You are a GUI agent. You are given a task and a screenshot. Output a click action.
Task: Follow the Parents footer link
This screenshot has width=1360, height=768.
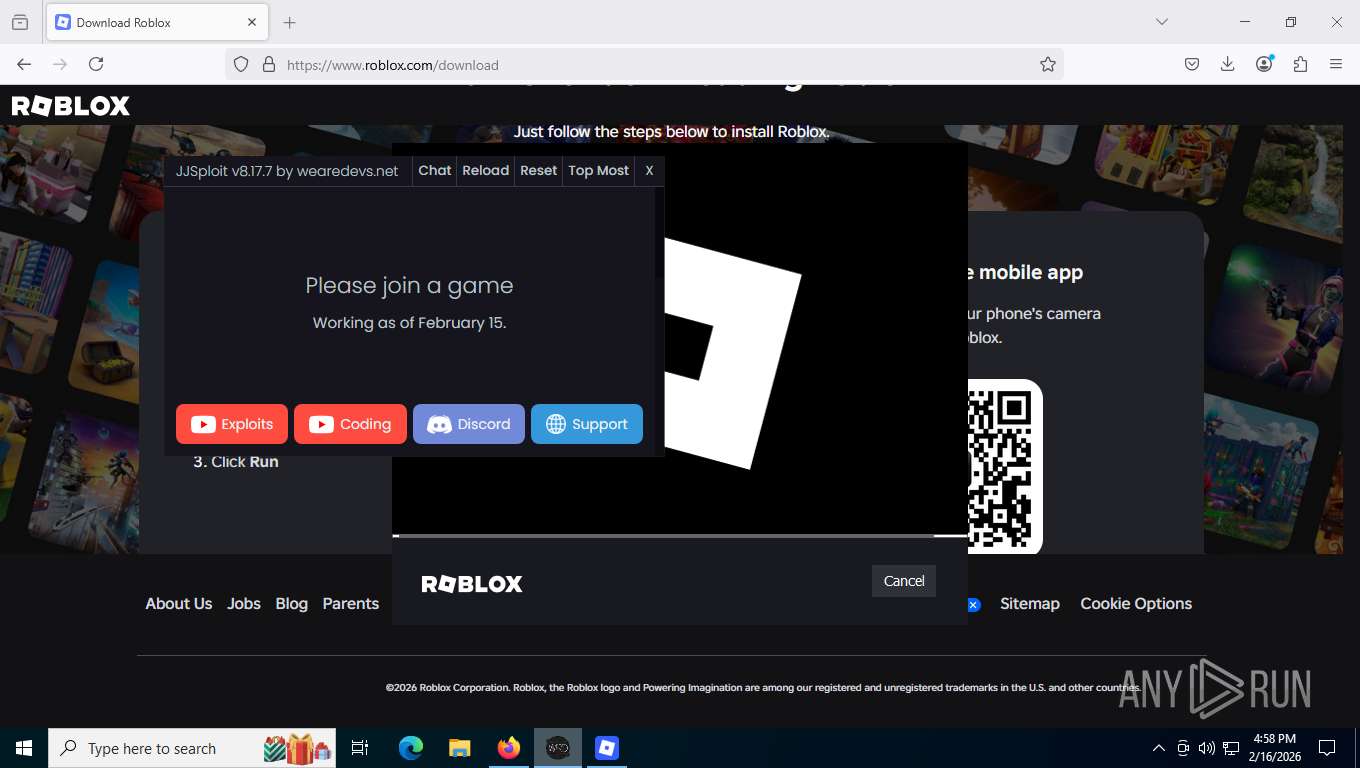(x=351, y=604)
